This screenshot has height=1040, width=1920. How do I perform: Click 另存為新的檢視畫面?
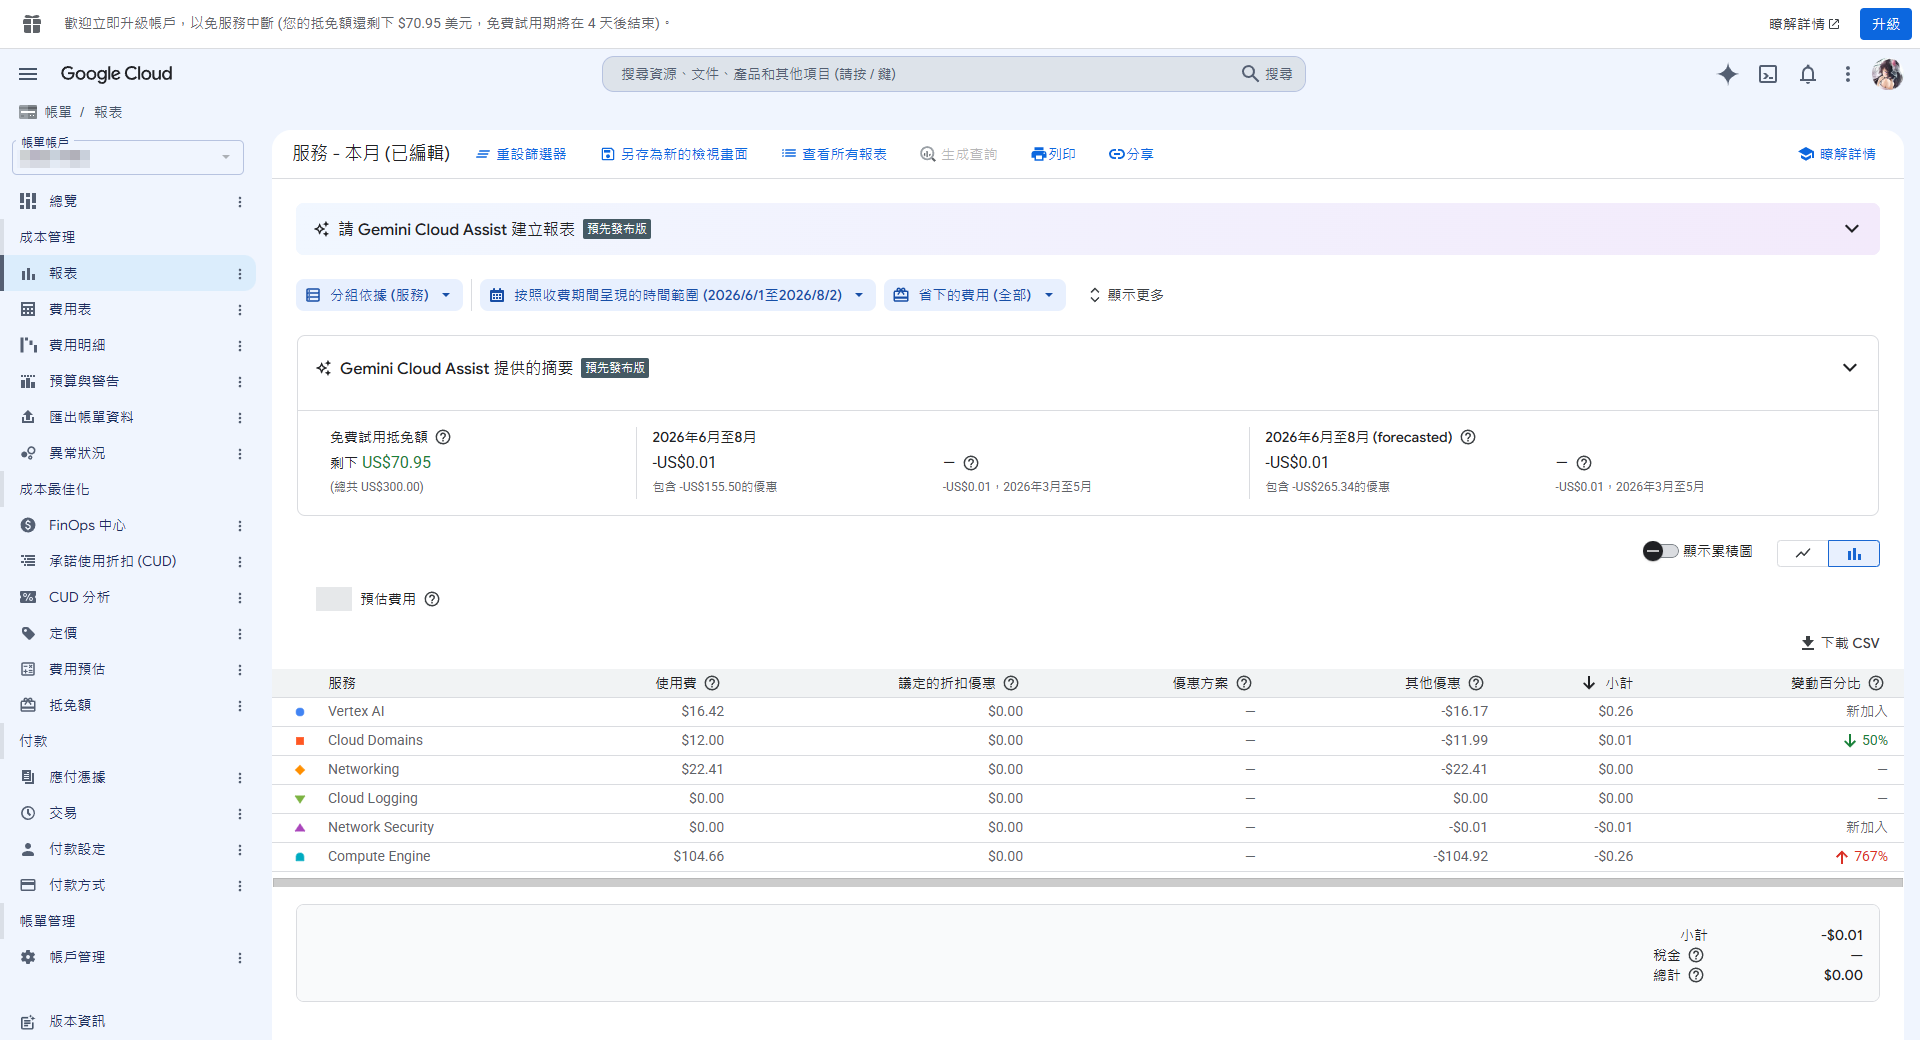point(674,154)
